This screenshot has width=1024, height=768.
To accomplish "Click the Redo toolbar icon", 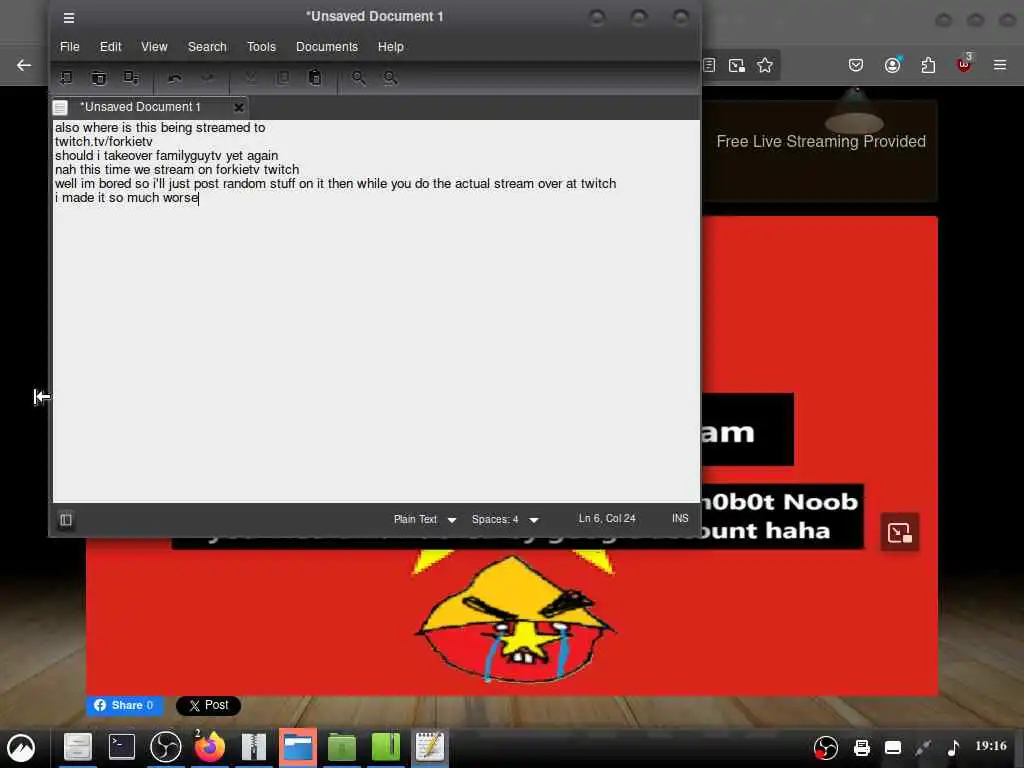I will pos(208,78).
